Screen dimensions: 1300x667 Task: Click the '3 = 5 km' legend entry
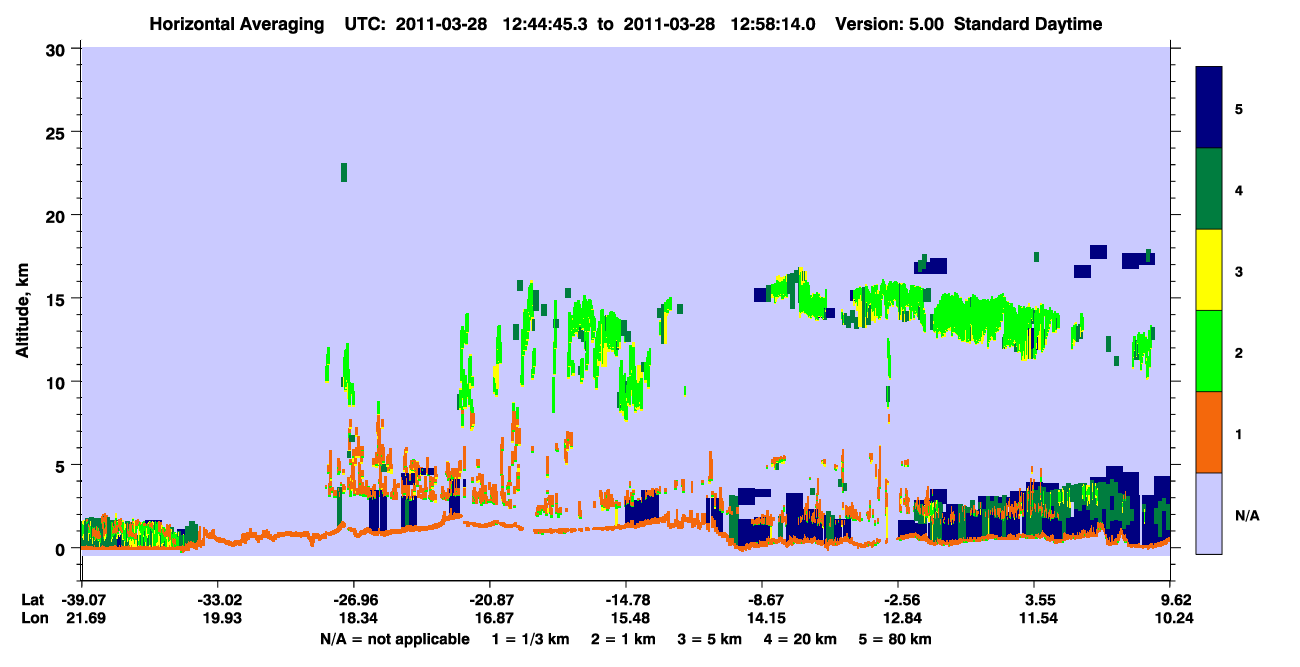pos(712,639)
